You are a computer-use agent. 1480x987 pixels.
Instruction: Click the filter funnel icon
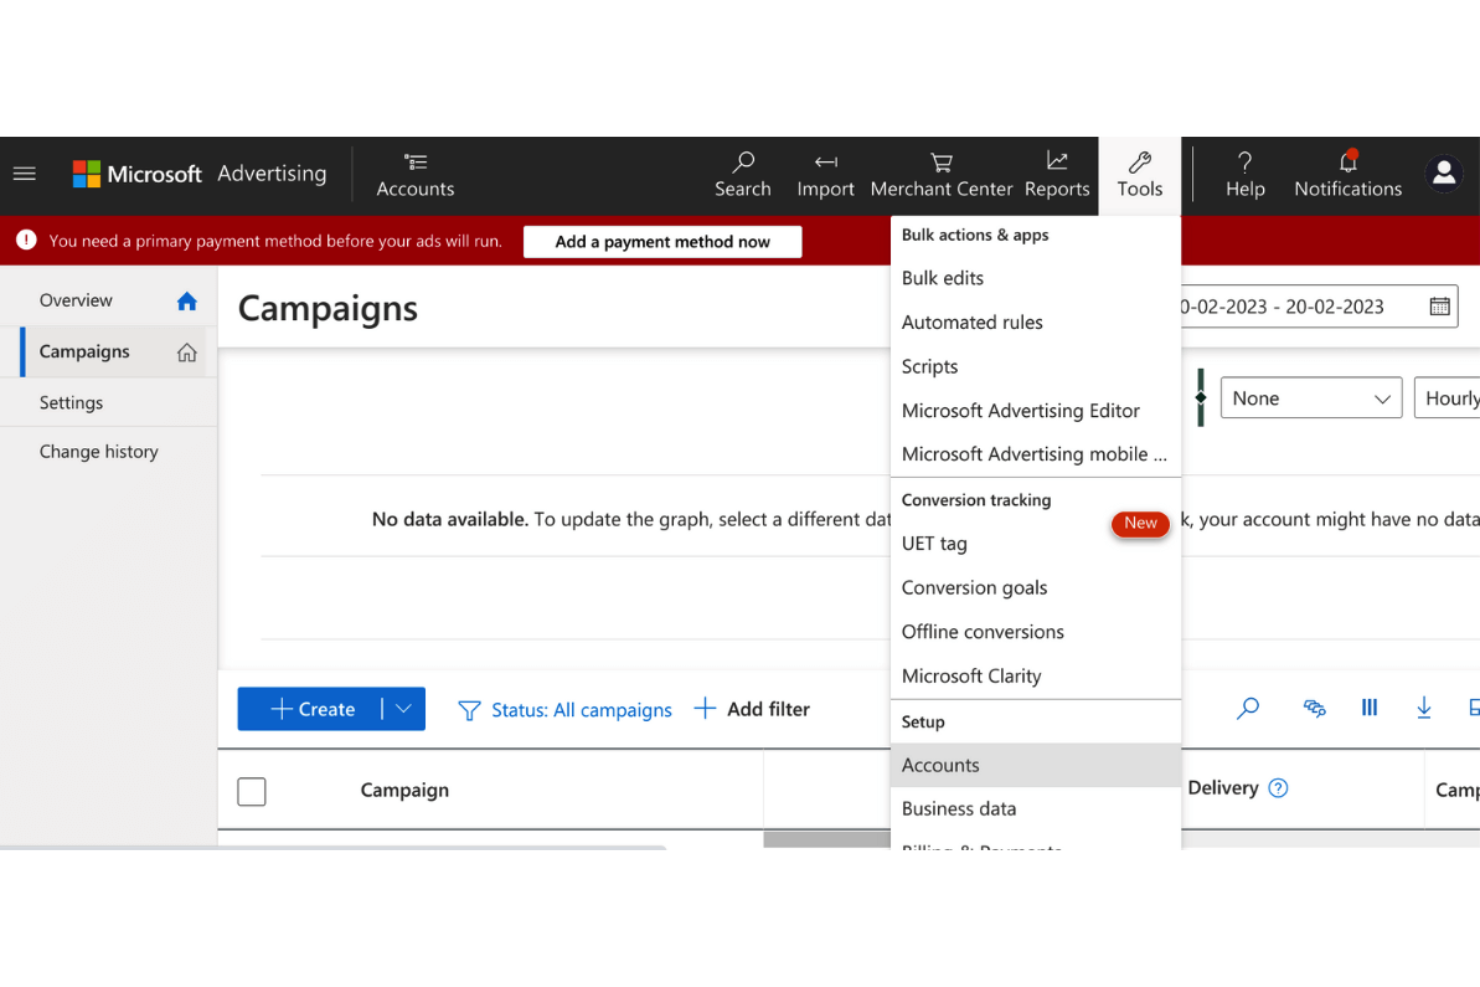click(x=469, y=710)
